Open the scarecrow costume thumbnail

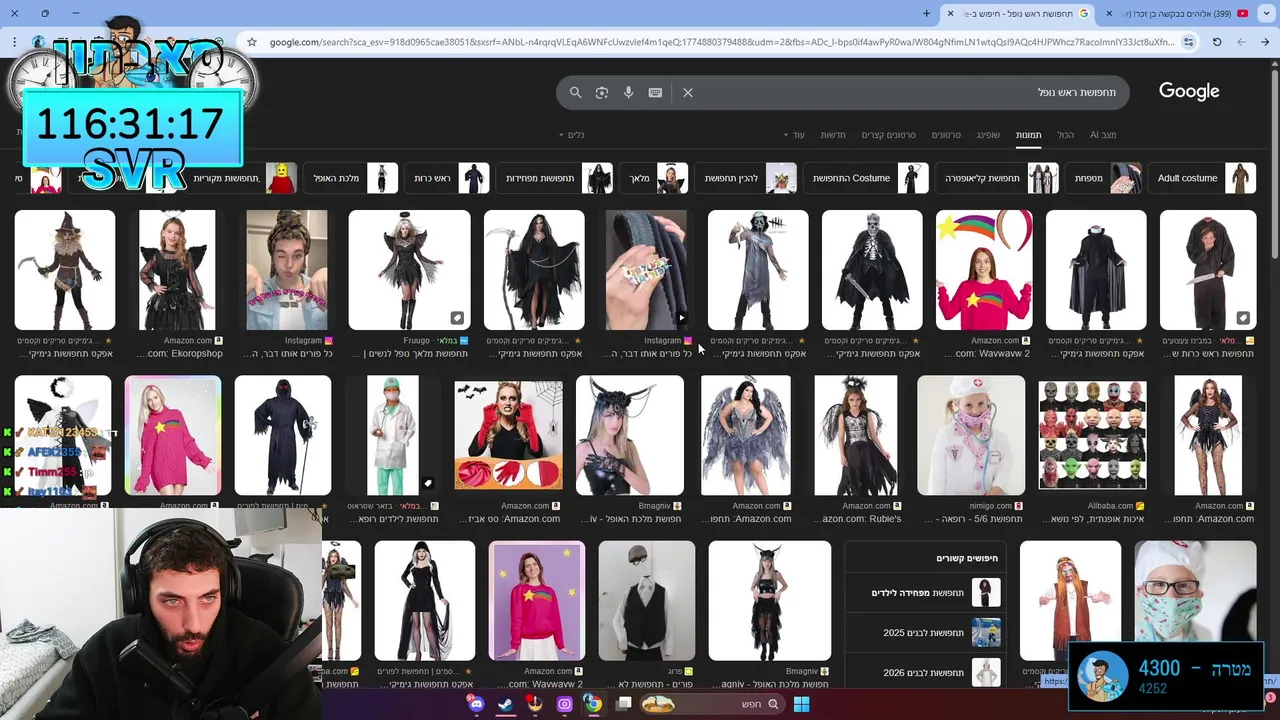(x=65, y=270)
